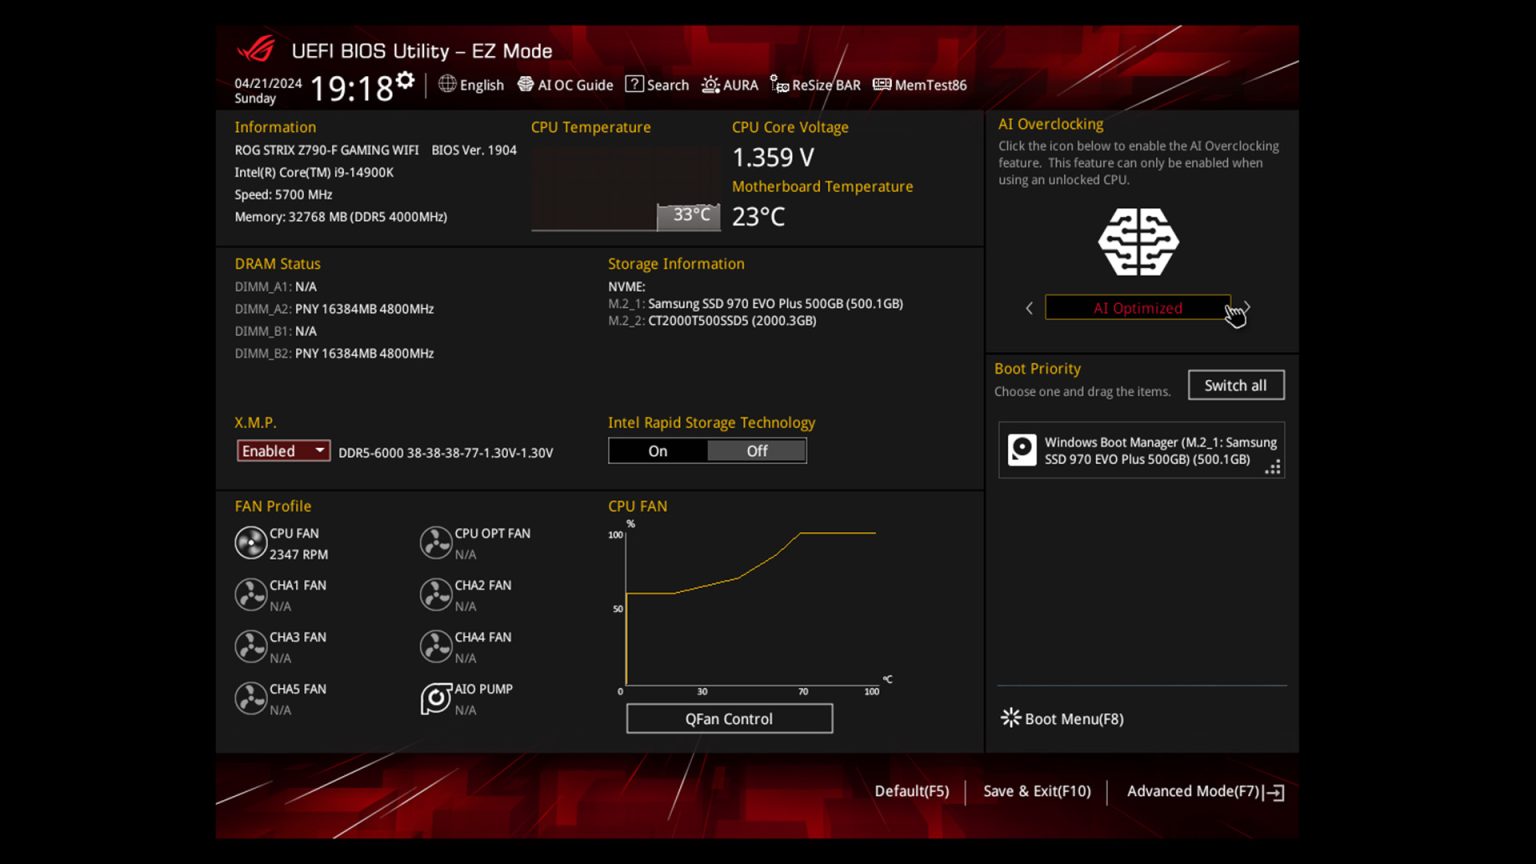Click the Switch all button
This screenshot has width=1536, height=864.
(x=1236, y=385)
